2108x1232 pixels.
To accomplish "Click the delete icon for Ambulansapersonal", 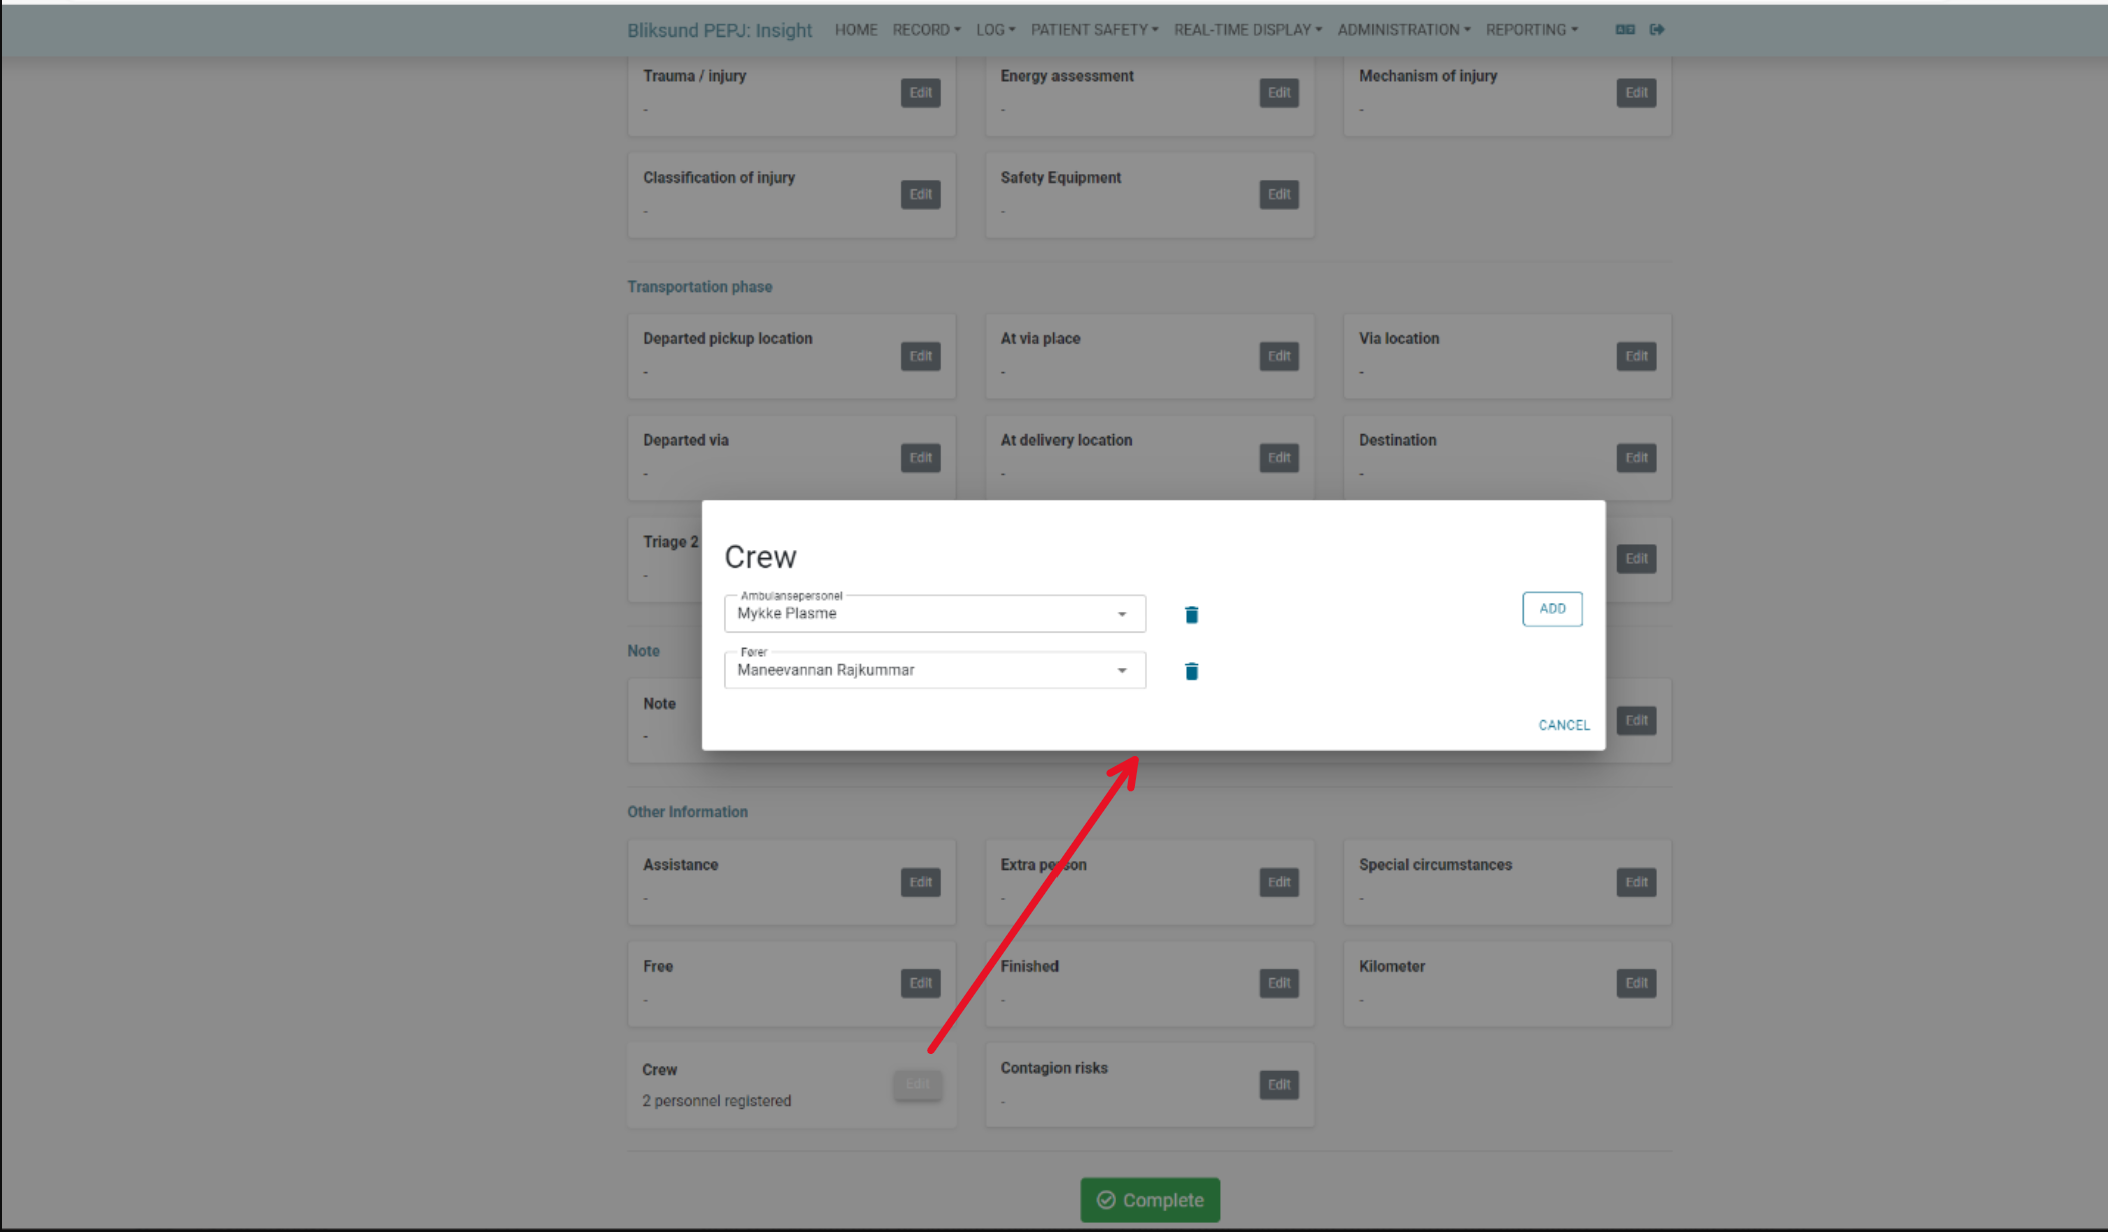I will [1190, 613].
